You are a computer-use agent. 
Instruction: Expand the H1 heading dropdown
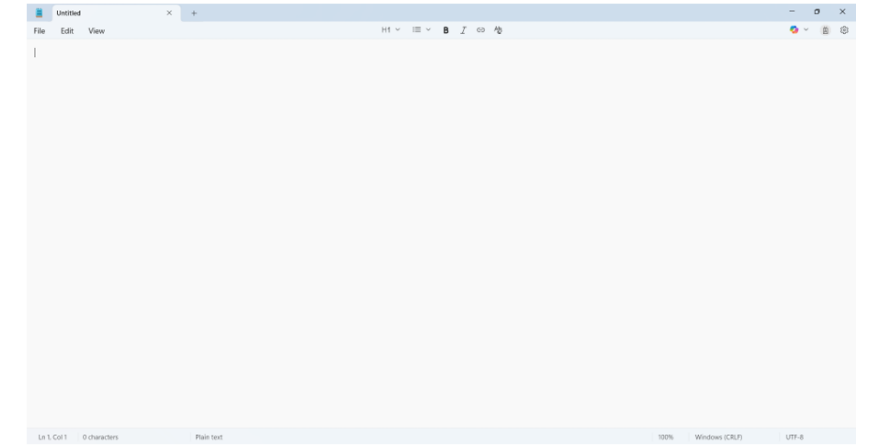click(x=390, y=30)
